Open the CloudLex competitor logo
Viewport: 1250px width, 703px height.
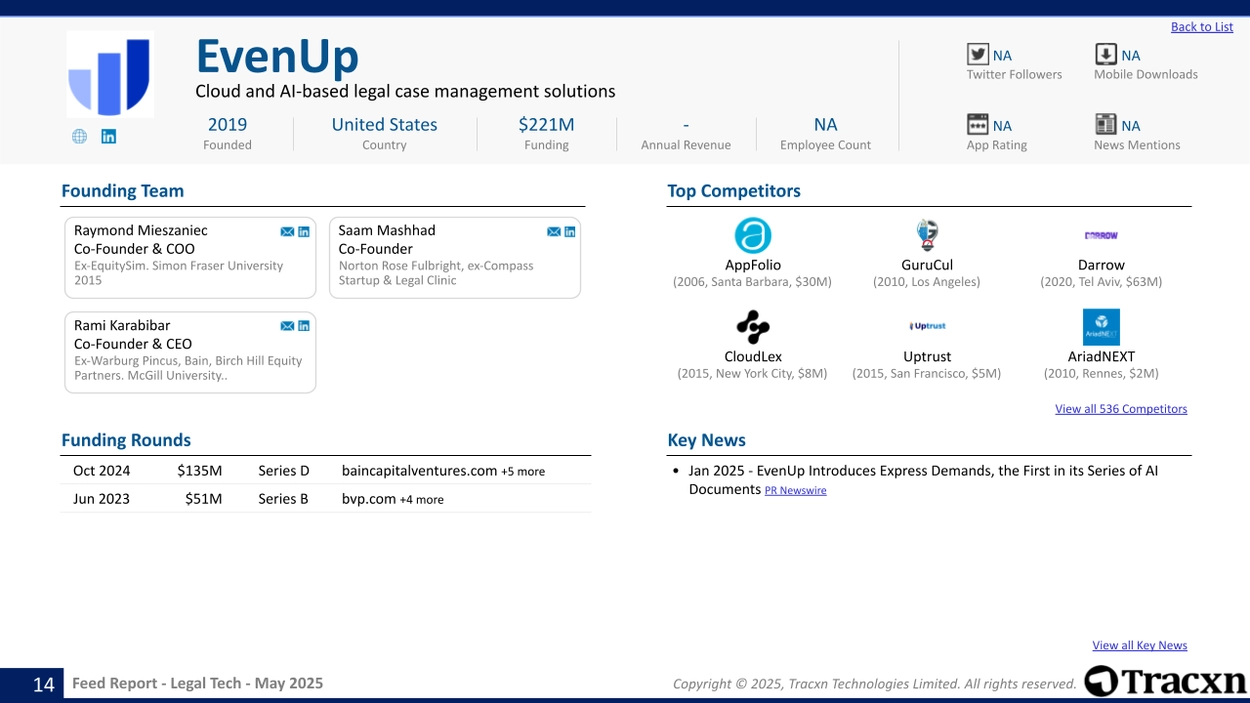point(753,327)
